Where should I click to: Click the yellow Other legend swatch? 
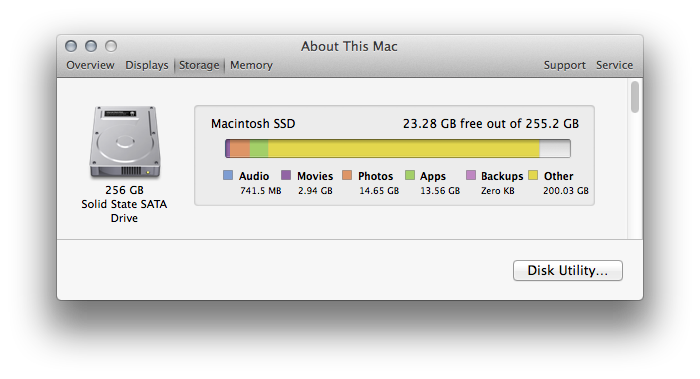tap(533, 175)
